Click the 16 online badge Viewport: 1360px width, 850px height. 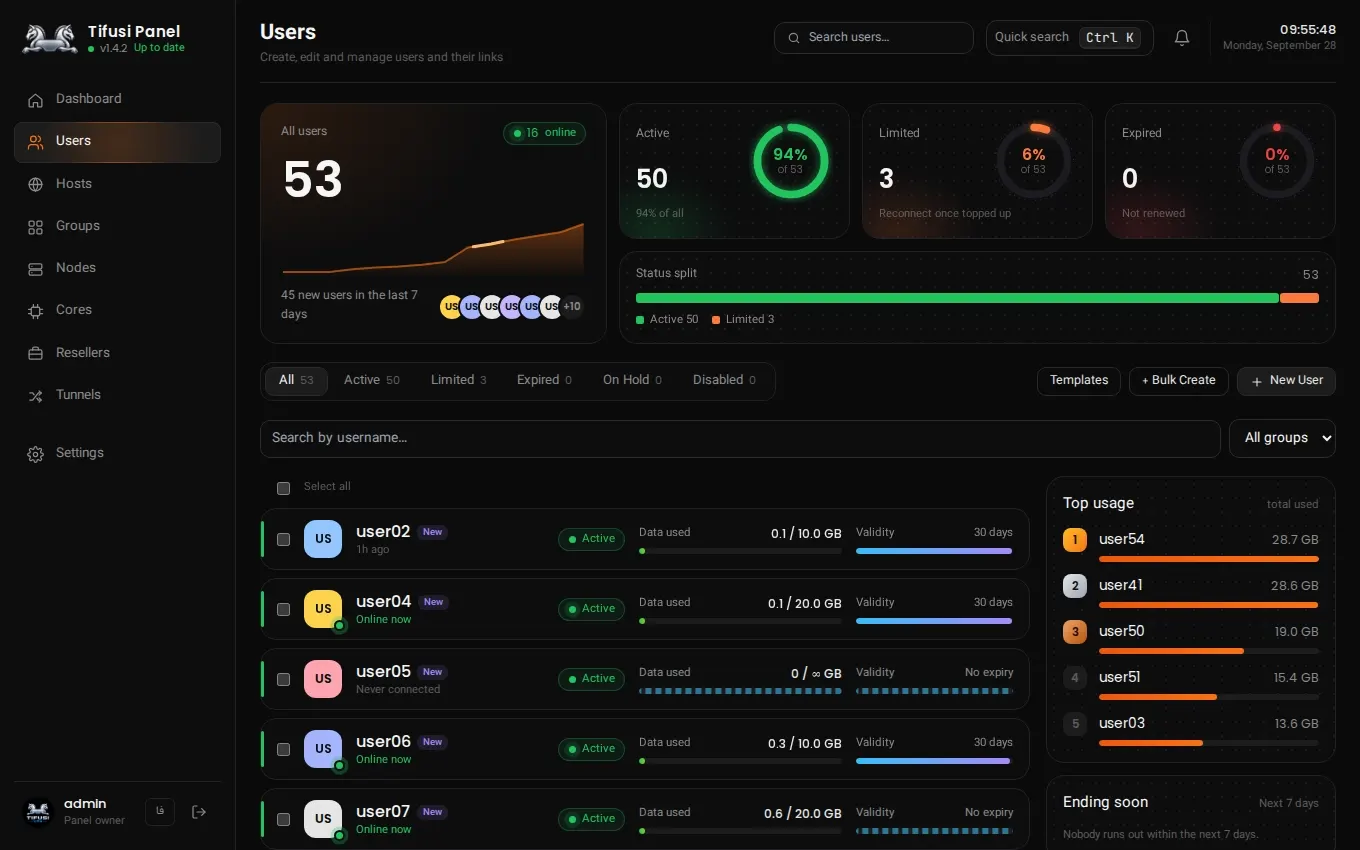[545, 133]
